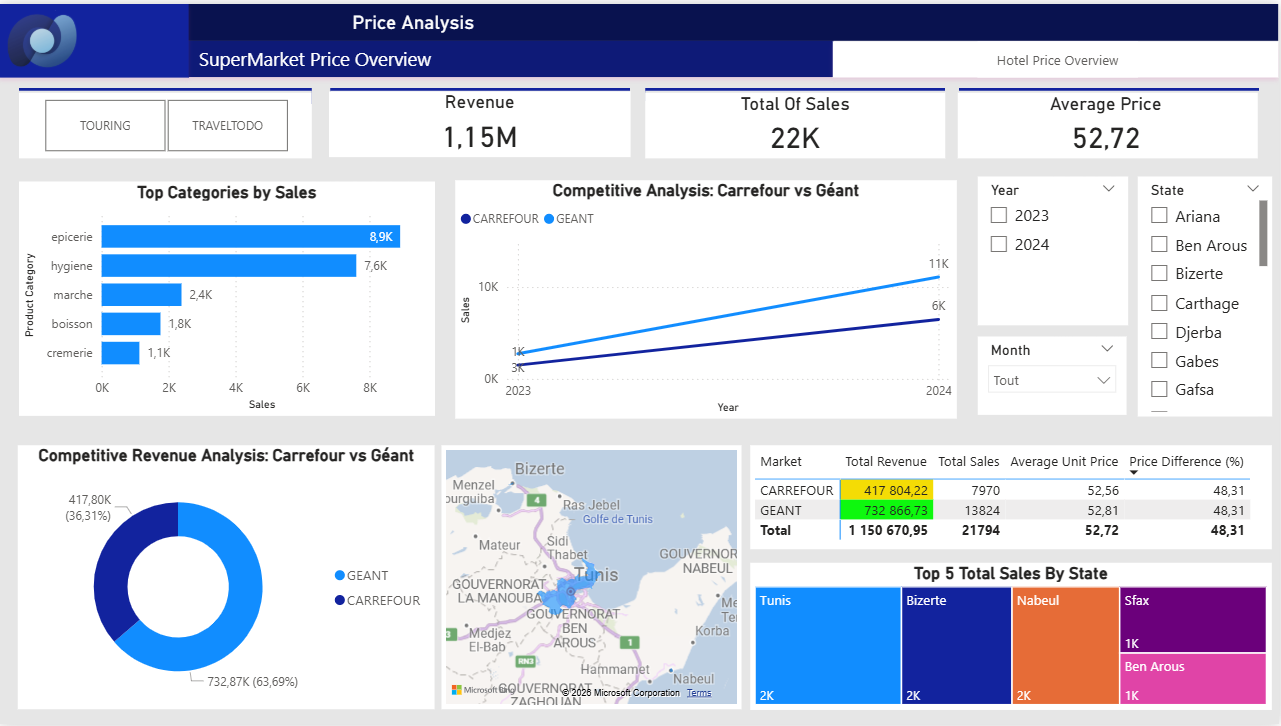This screenshot has height=726, width=1281.
Task: Select the Ben Arous tile in treemap
Action: coord(1193,680)
